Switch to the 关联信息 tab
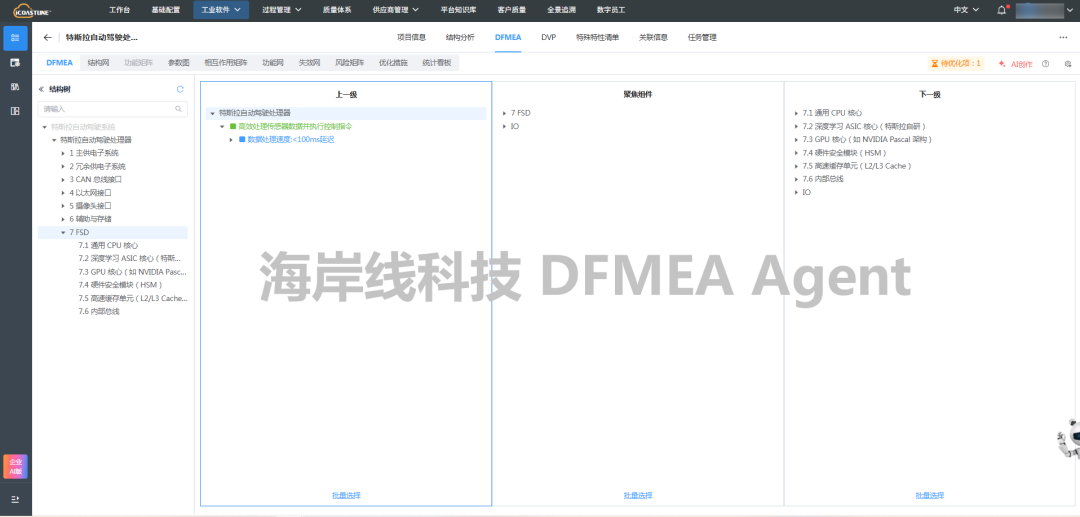This screenshot has width=1080, height=517. click(x=653, y=37)
